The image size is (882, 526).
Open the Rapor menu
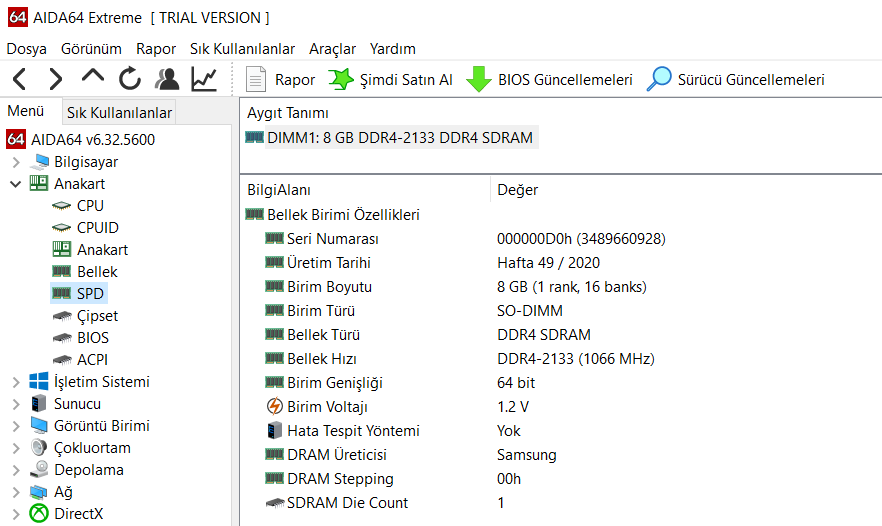point(156,49)
